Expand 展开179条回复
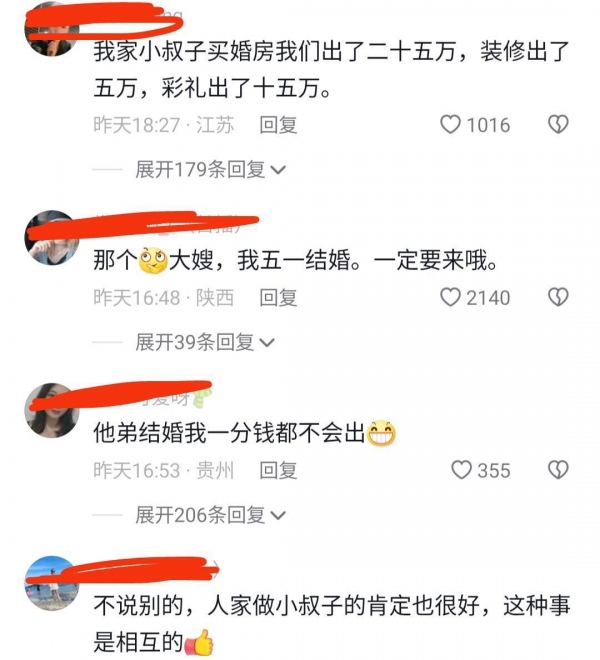This screenshot has height=660, width=600. [211, 170]
